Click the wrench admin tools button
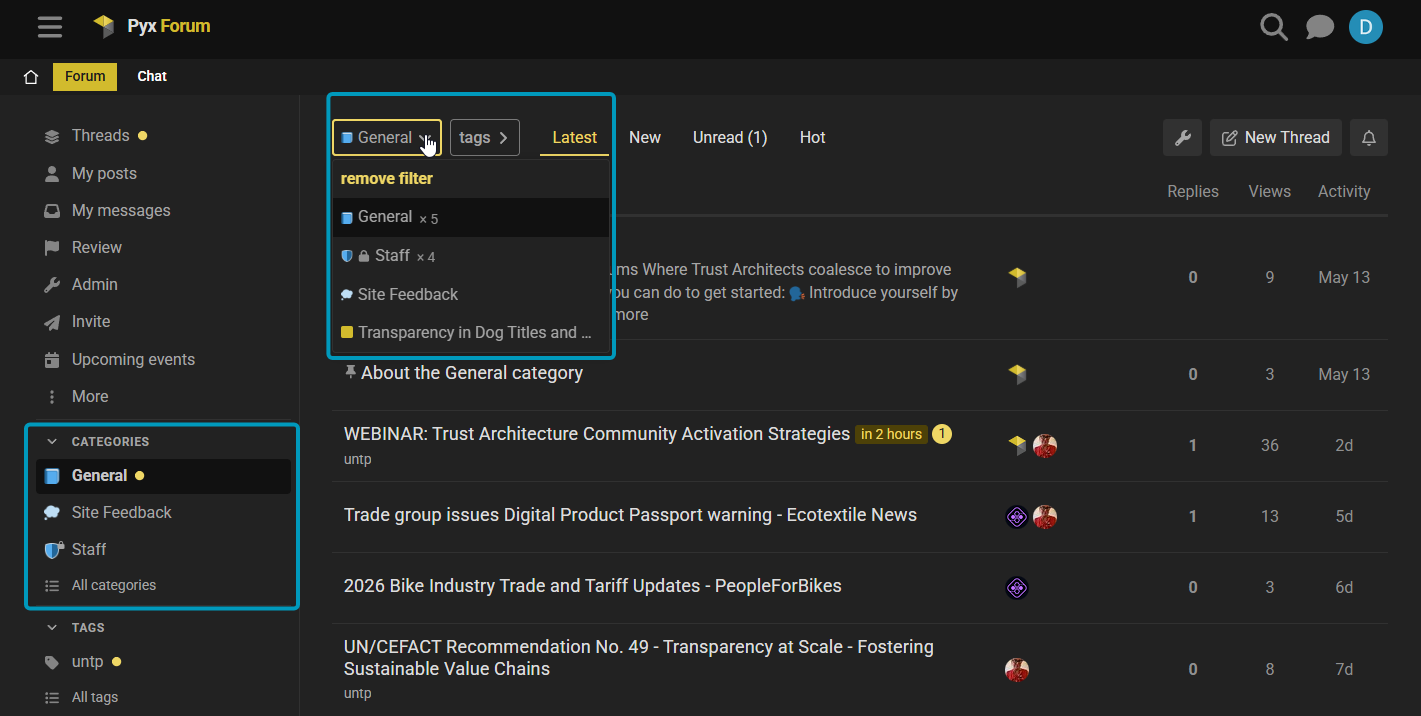1421x716 pixels. pyautogui.click(x=1182, y=138)
